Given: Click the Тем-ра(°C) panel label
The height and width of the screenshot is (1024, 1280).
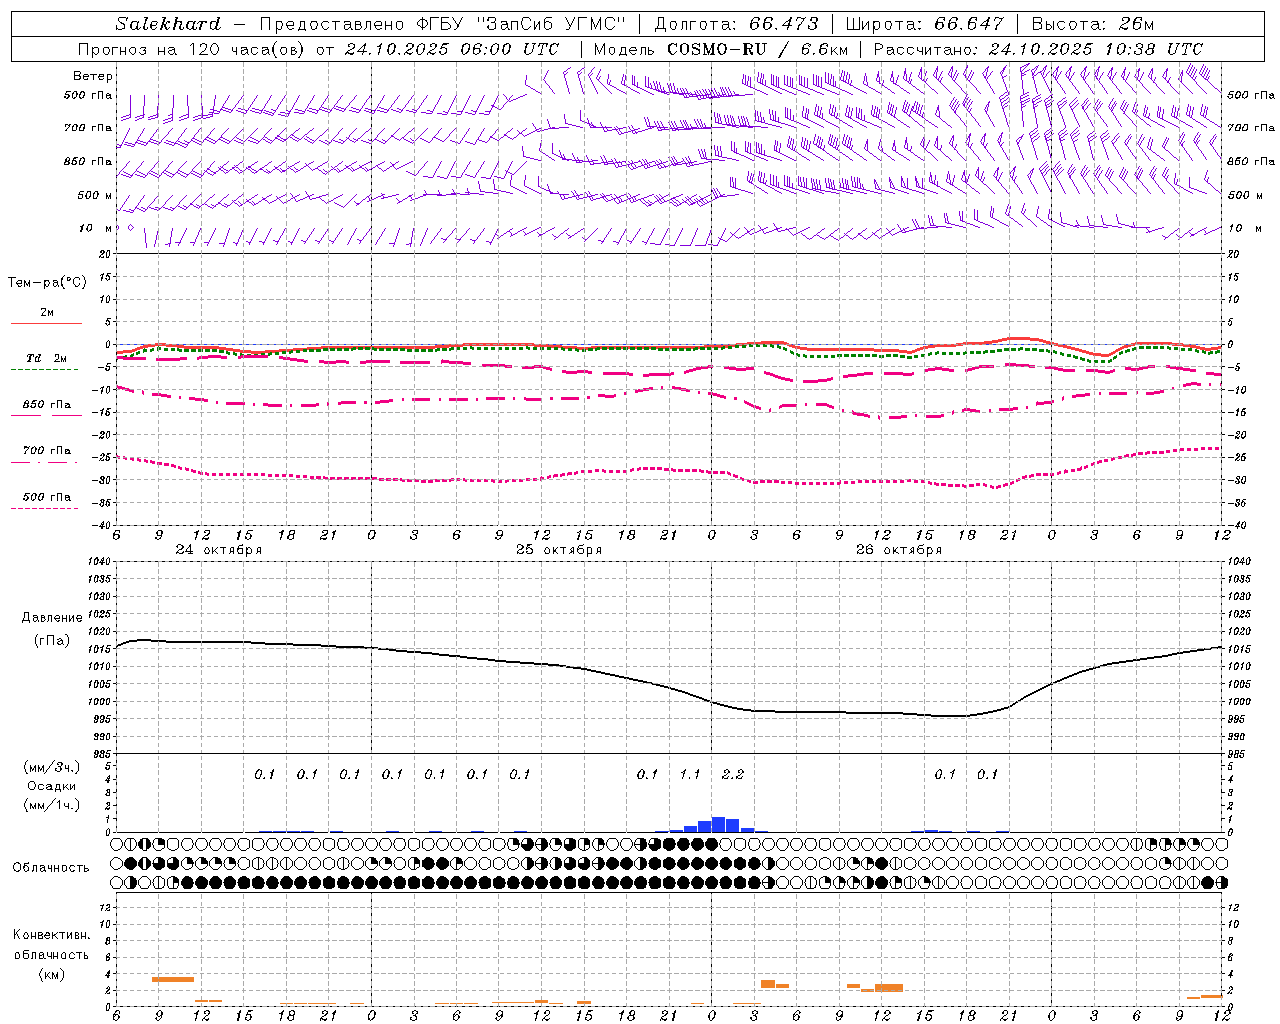Looking at the screenshot, I should pos(47,283).
